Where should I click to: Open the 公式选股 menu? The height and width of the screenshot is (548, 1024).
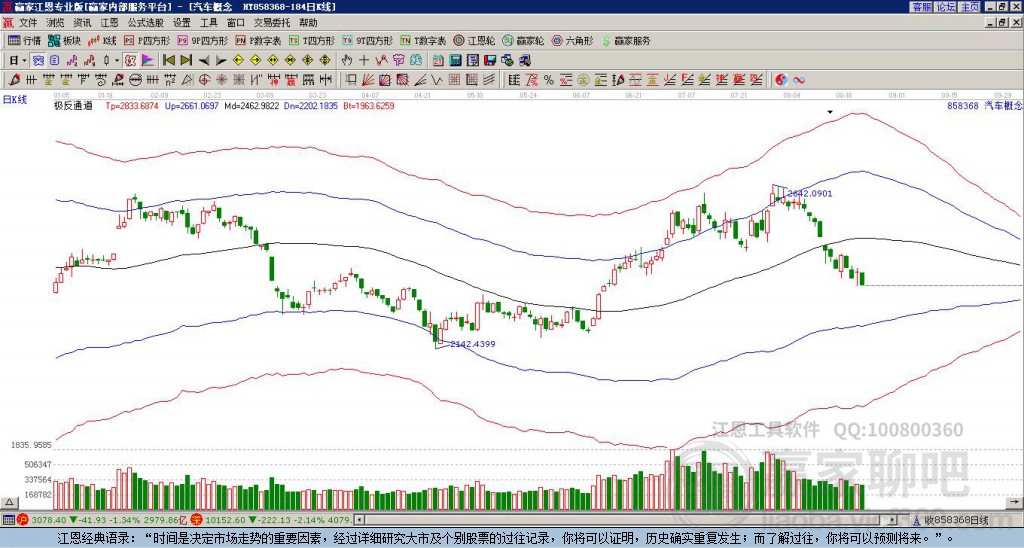(x=146, y=23)
